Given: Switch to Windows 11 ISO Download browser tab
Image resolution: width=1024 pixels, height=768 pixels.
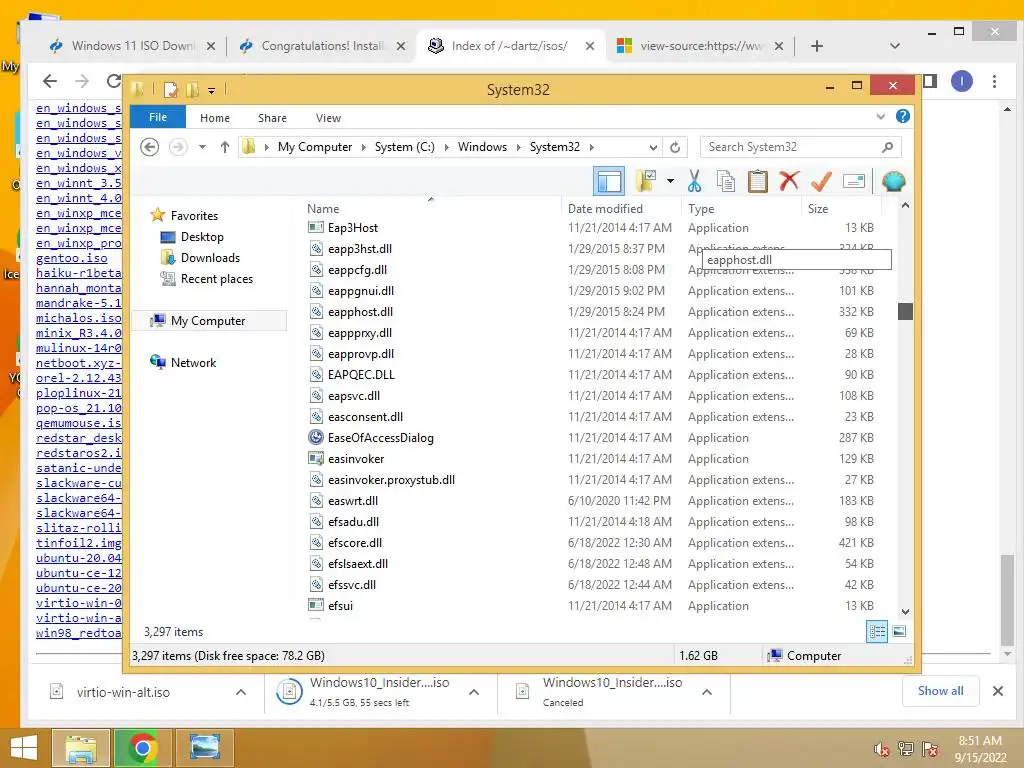Looking at the screenshot, I should 132,46.
